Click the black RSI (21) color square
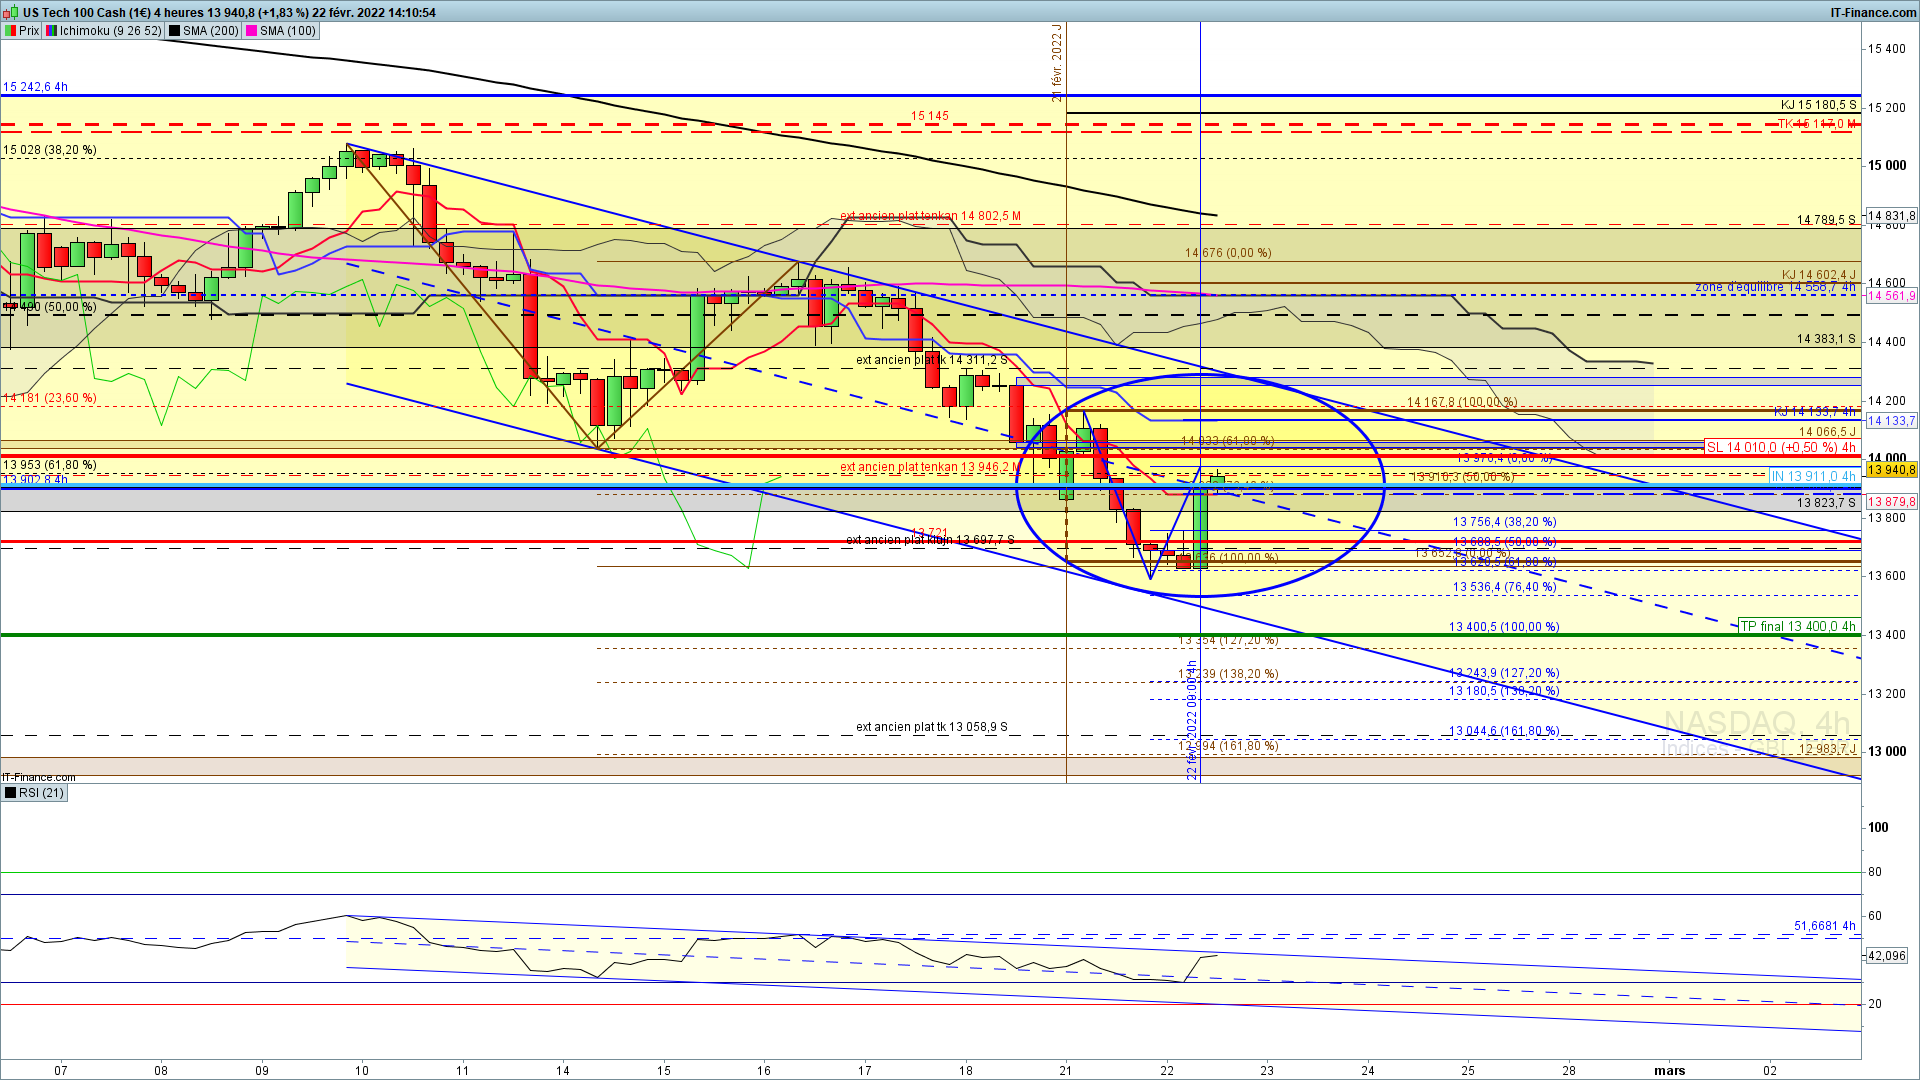The height and width of the screenshot is (1080, 1920). [10, 793]
